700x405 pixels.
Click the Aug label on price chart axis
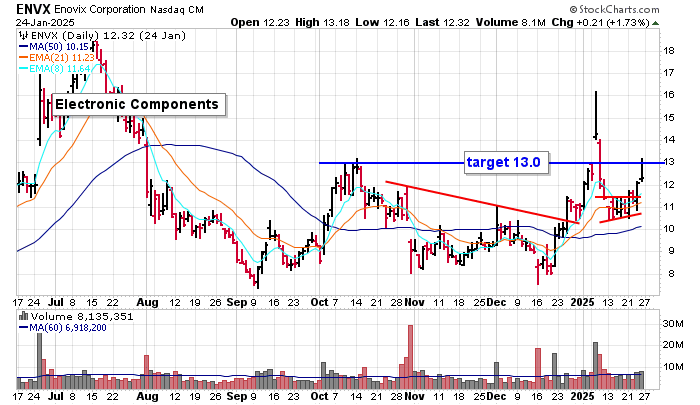(x=147, y=302)
